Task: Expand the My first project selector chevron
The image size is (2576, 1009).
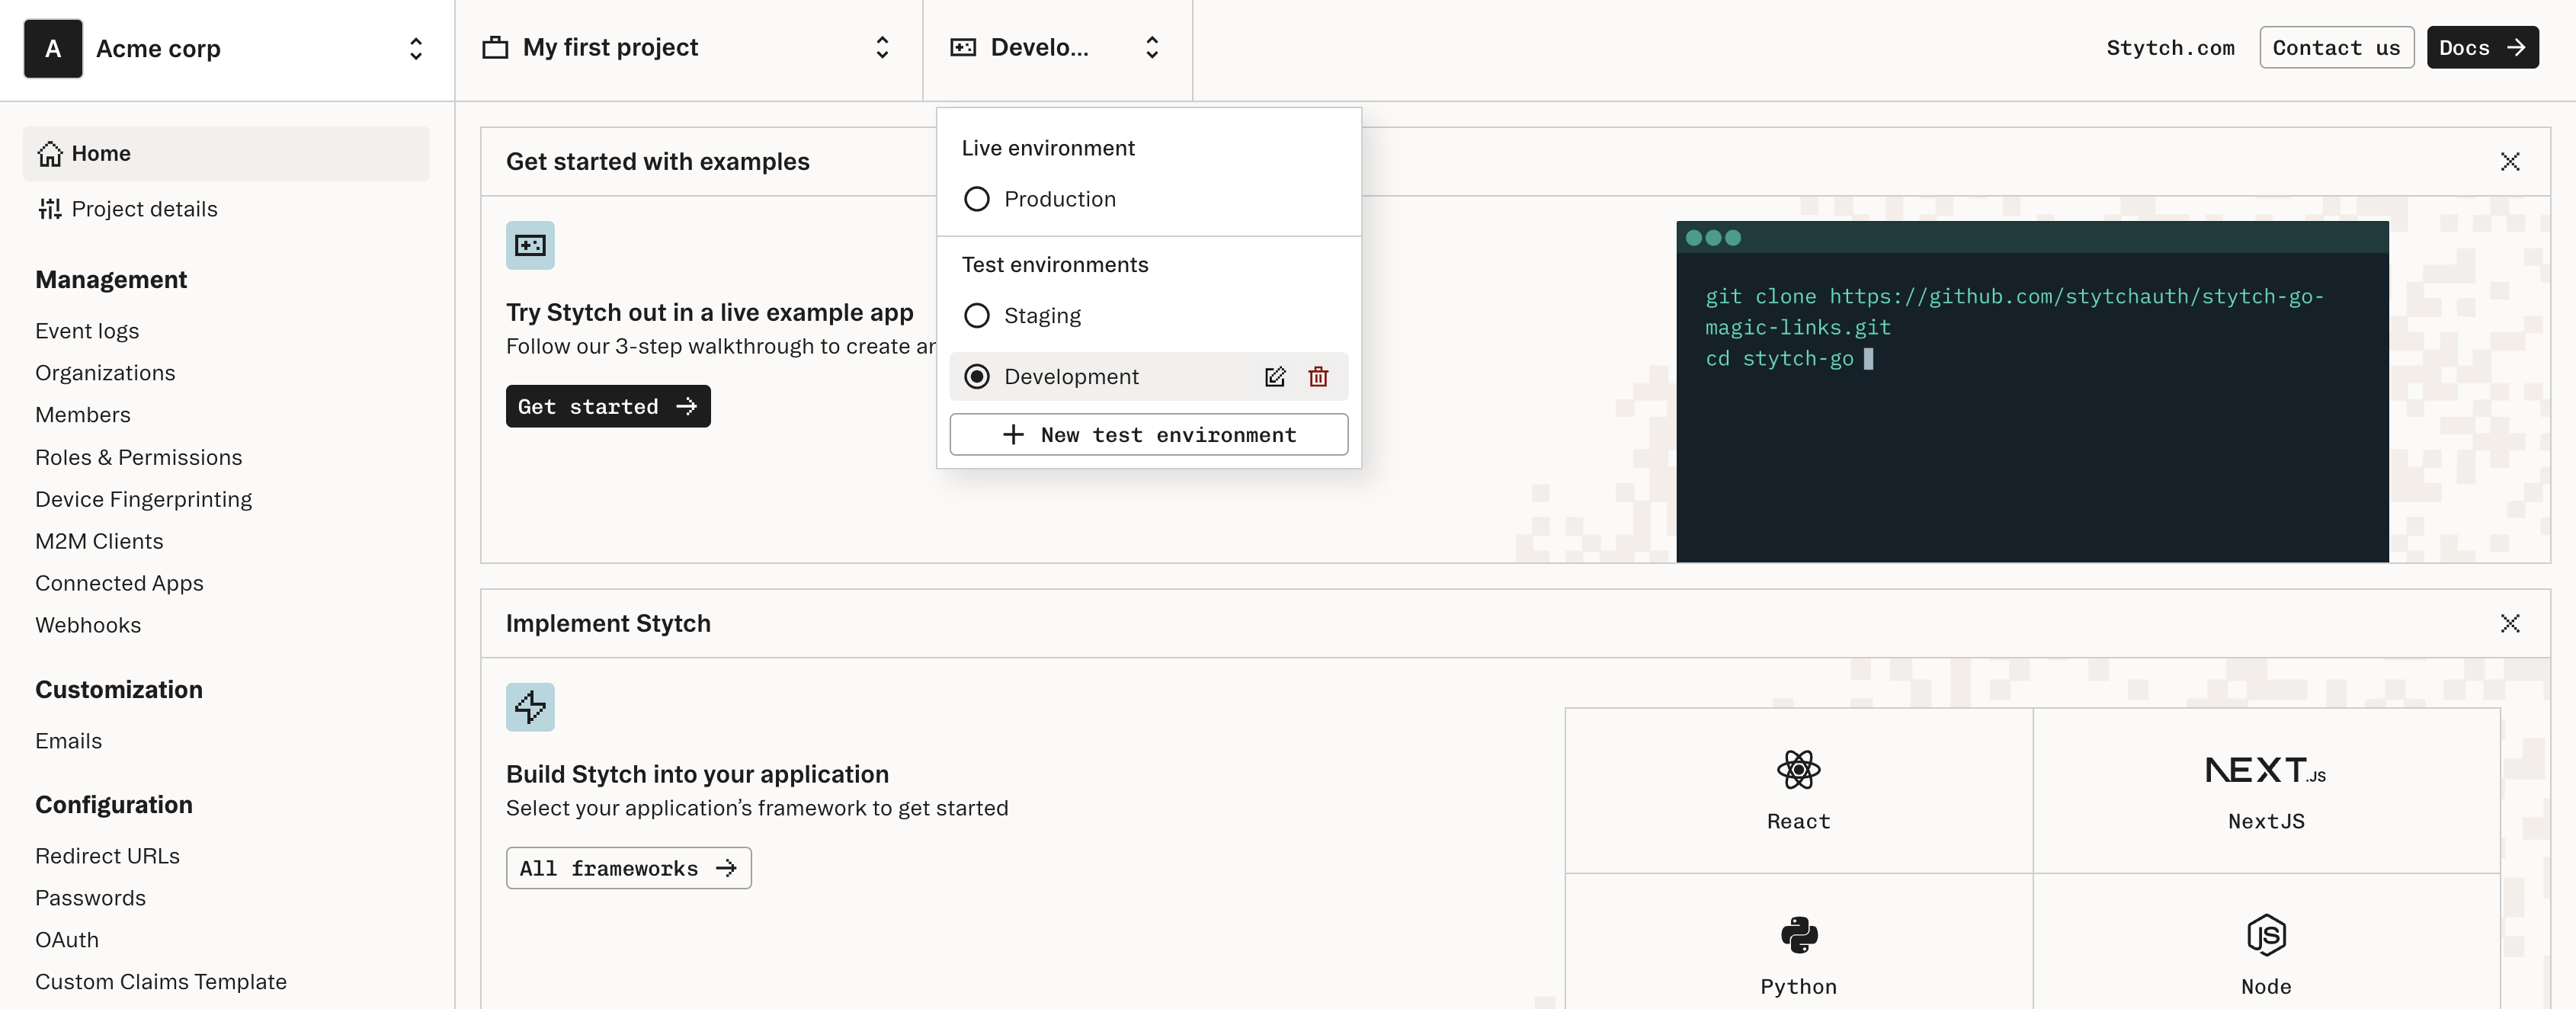Action: 882,47
